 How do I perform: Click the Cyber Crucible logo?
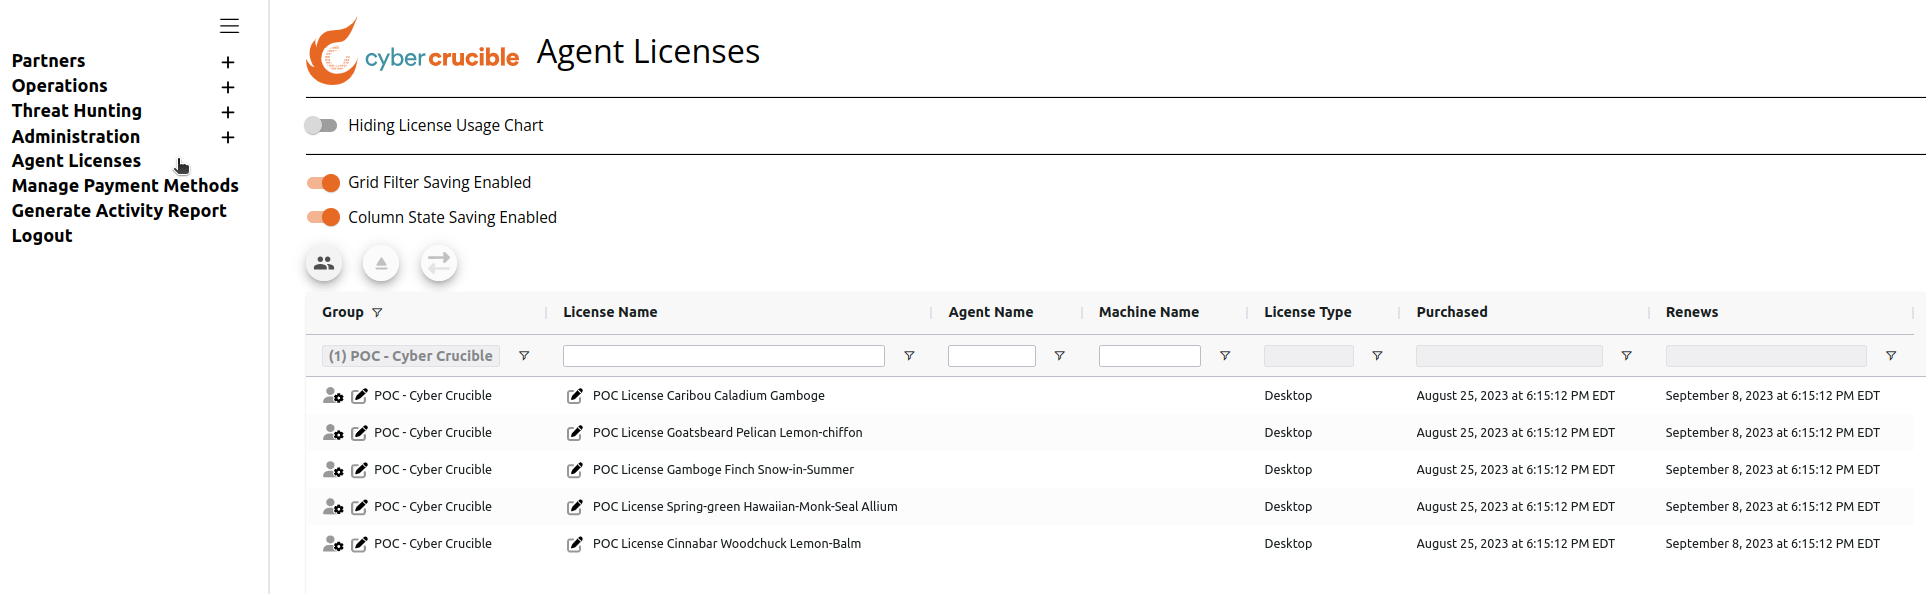click(x=412, y=51)
